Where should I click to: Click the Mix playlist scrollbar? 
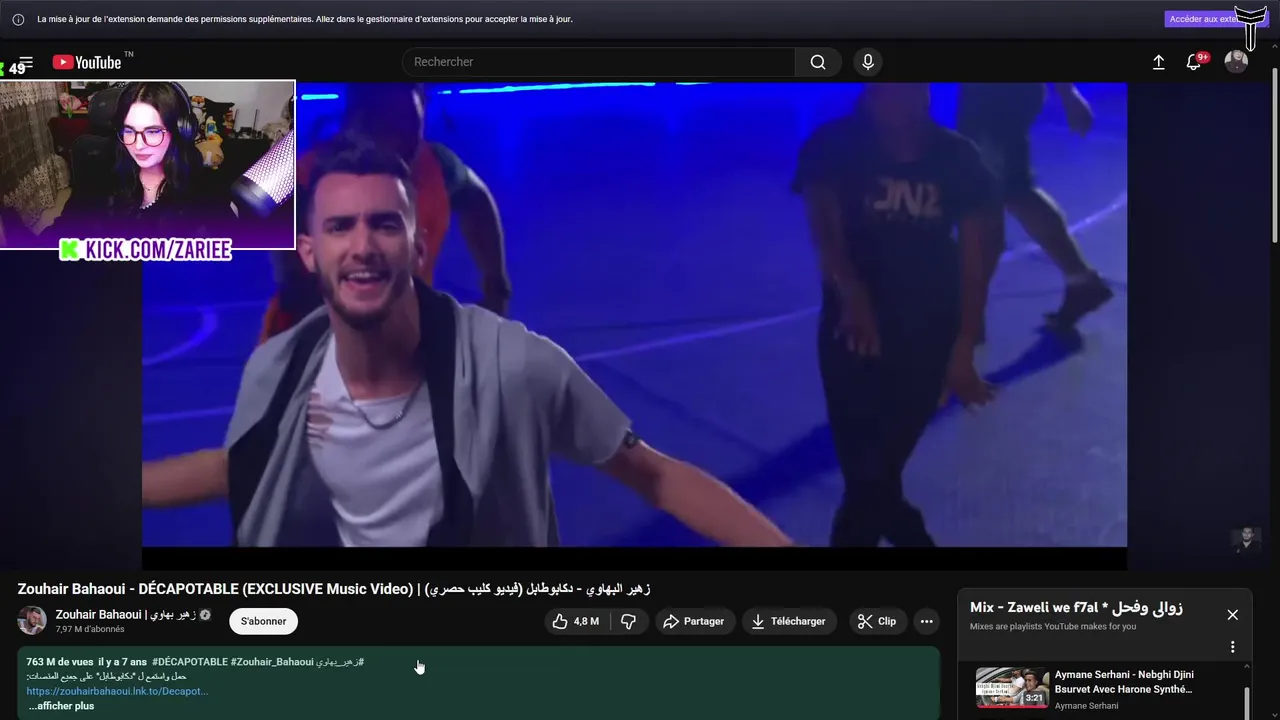pyautogui.click(x=1246, y=703)
